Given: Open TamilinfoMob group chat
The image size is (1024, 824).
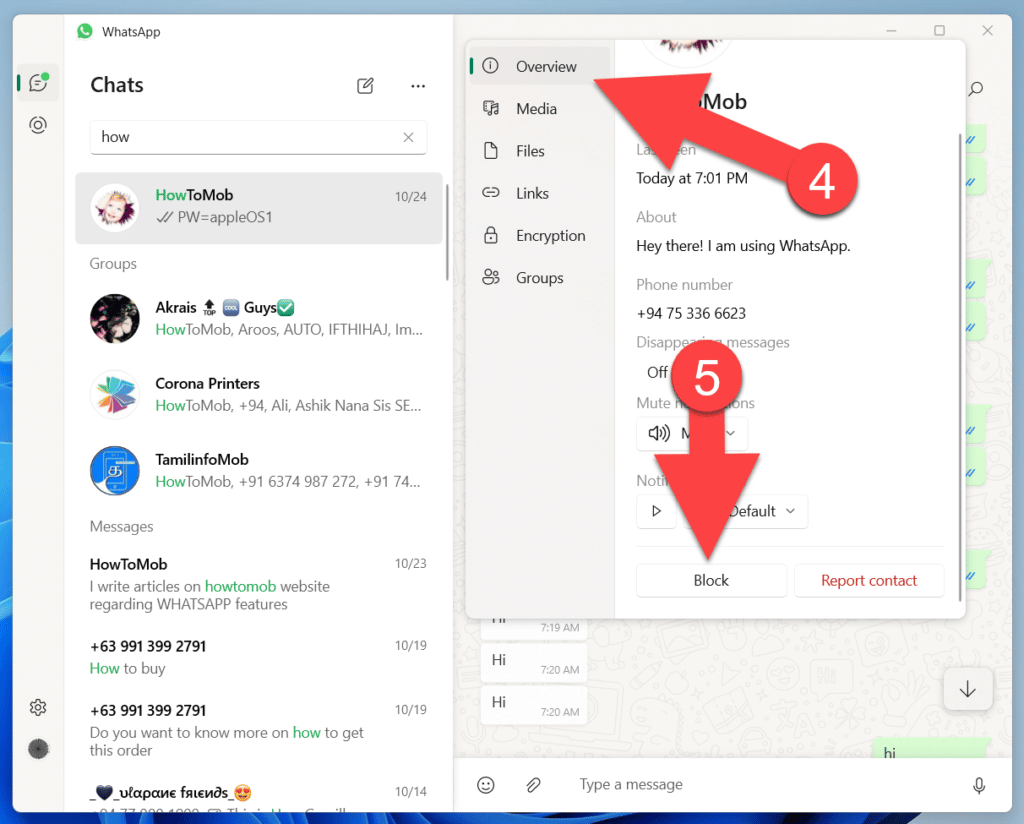Looking at the screenshot, I should 259,470.
